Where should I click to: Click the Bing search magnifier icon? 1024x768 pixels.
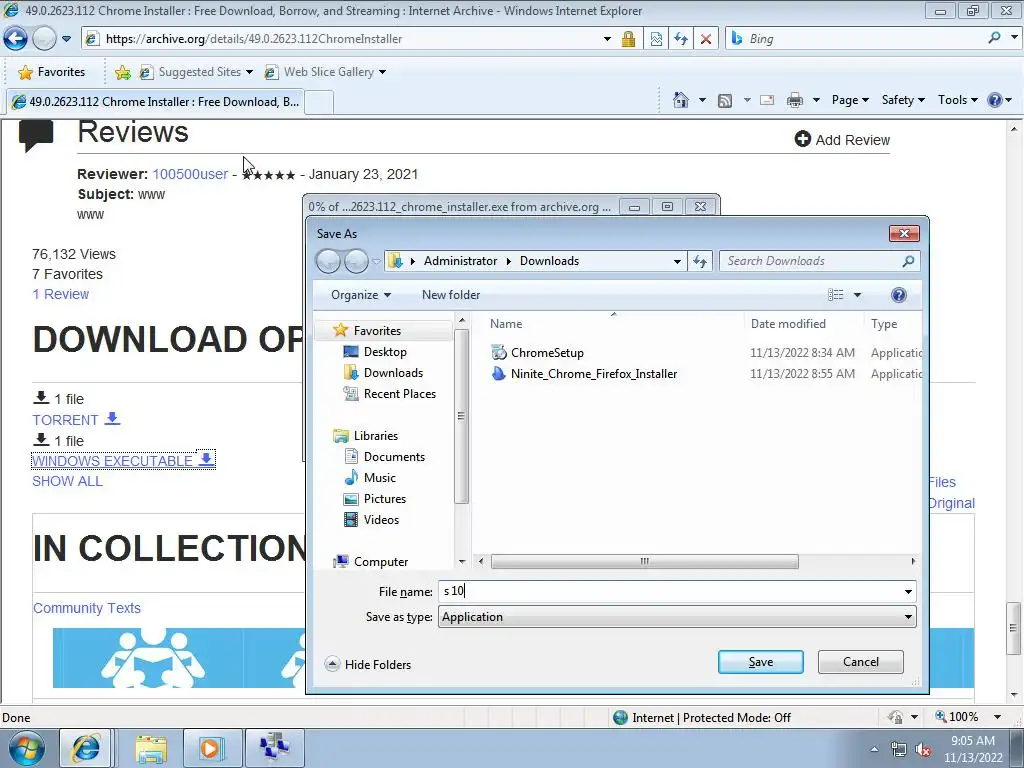tap(994, 38)
